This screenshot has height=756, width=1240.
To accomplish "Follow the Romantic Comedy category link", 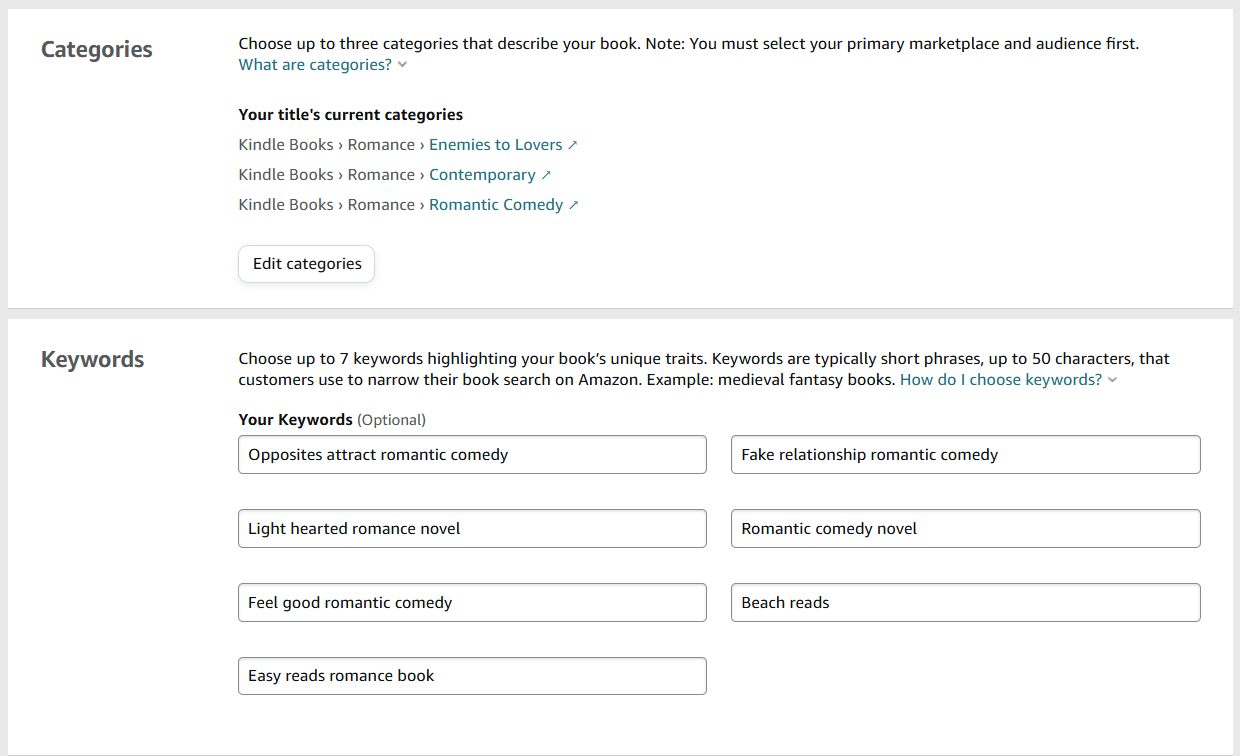I will click(497, 205).
